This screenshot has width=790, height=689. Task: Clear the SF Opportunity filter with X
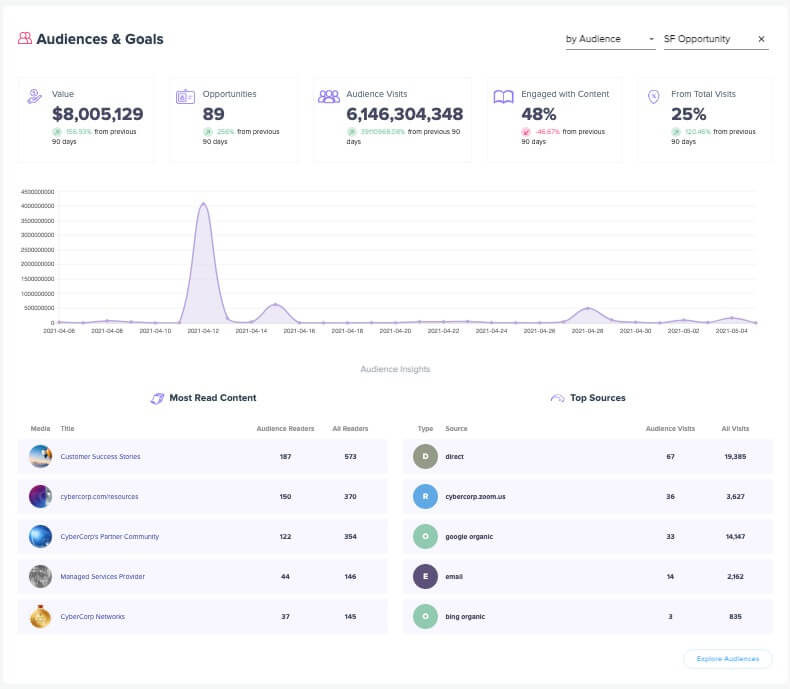pos(761,39)
